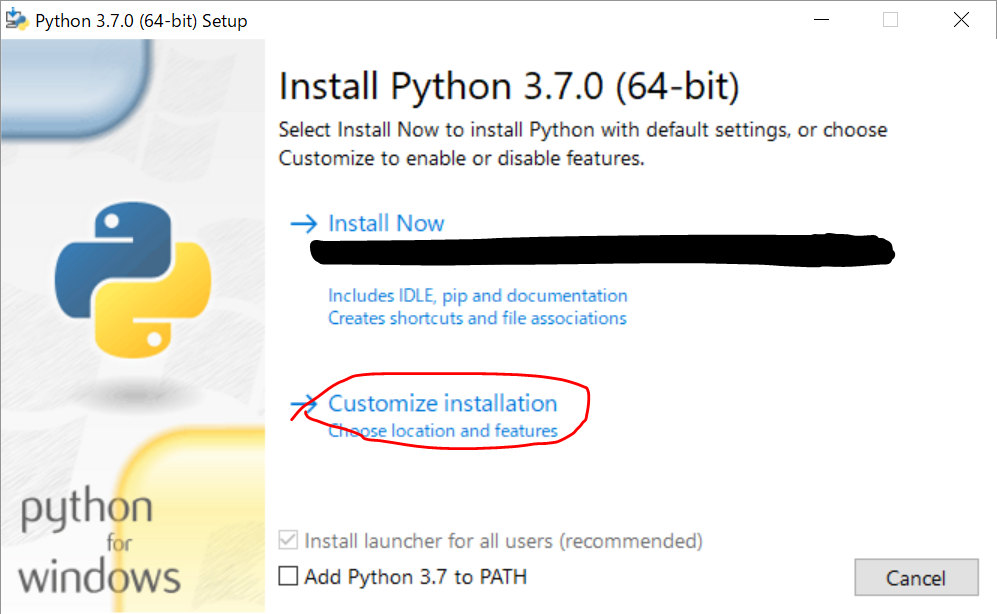Click the blue arrow beside Install Now
Screen dimensions: 997x614
click(305, 223)
